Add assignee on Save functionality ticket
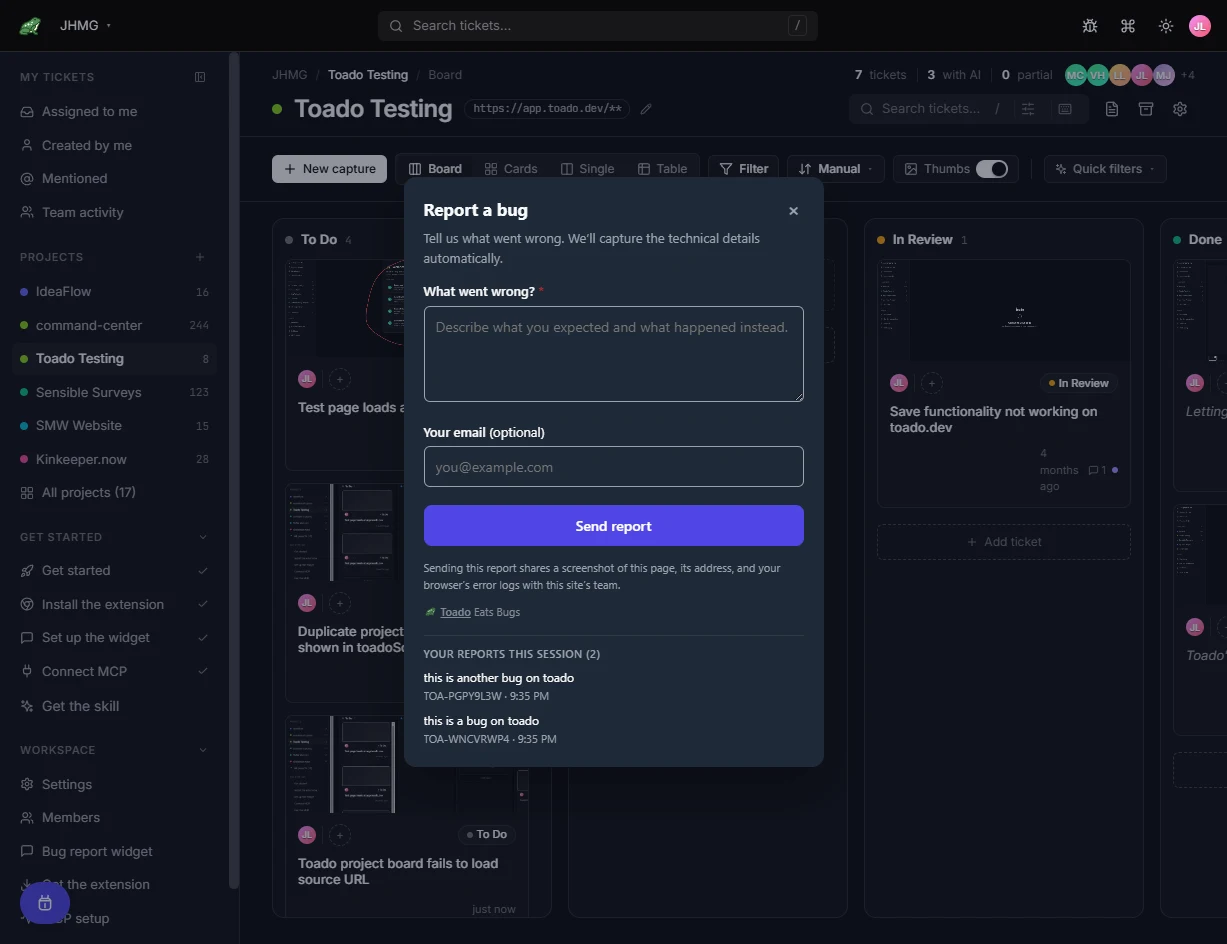Image resolution: width=1227 pixels, height=944 pixels. tap(931, 383)
